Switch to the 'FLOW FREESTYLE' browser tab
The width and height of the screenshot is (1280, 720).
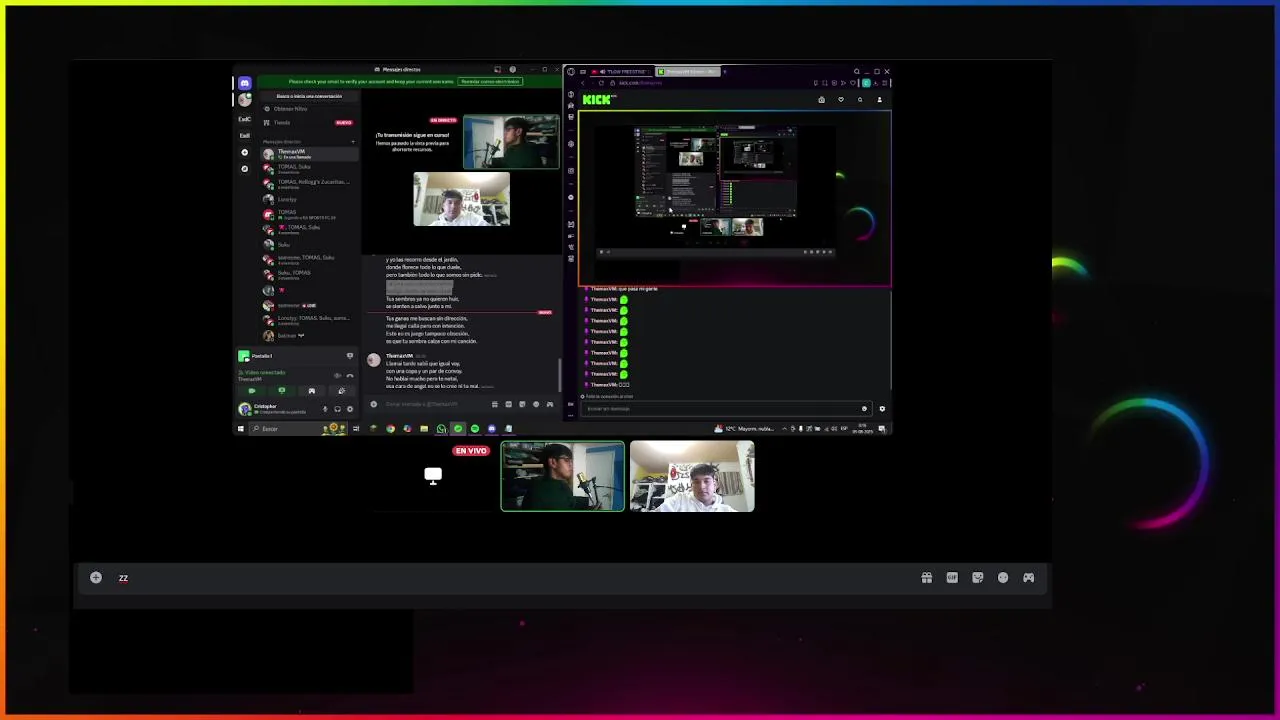pos(621,72)
